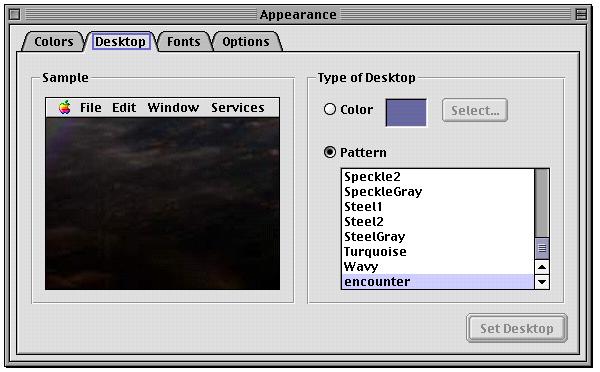This screenshot has height=372, width=600.
Task: Click the Desktop tab
Action: [120, 41]
